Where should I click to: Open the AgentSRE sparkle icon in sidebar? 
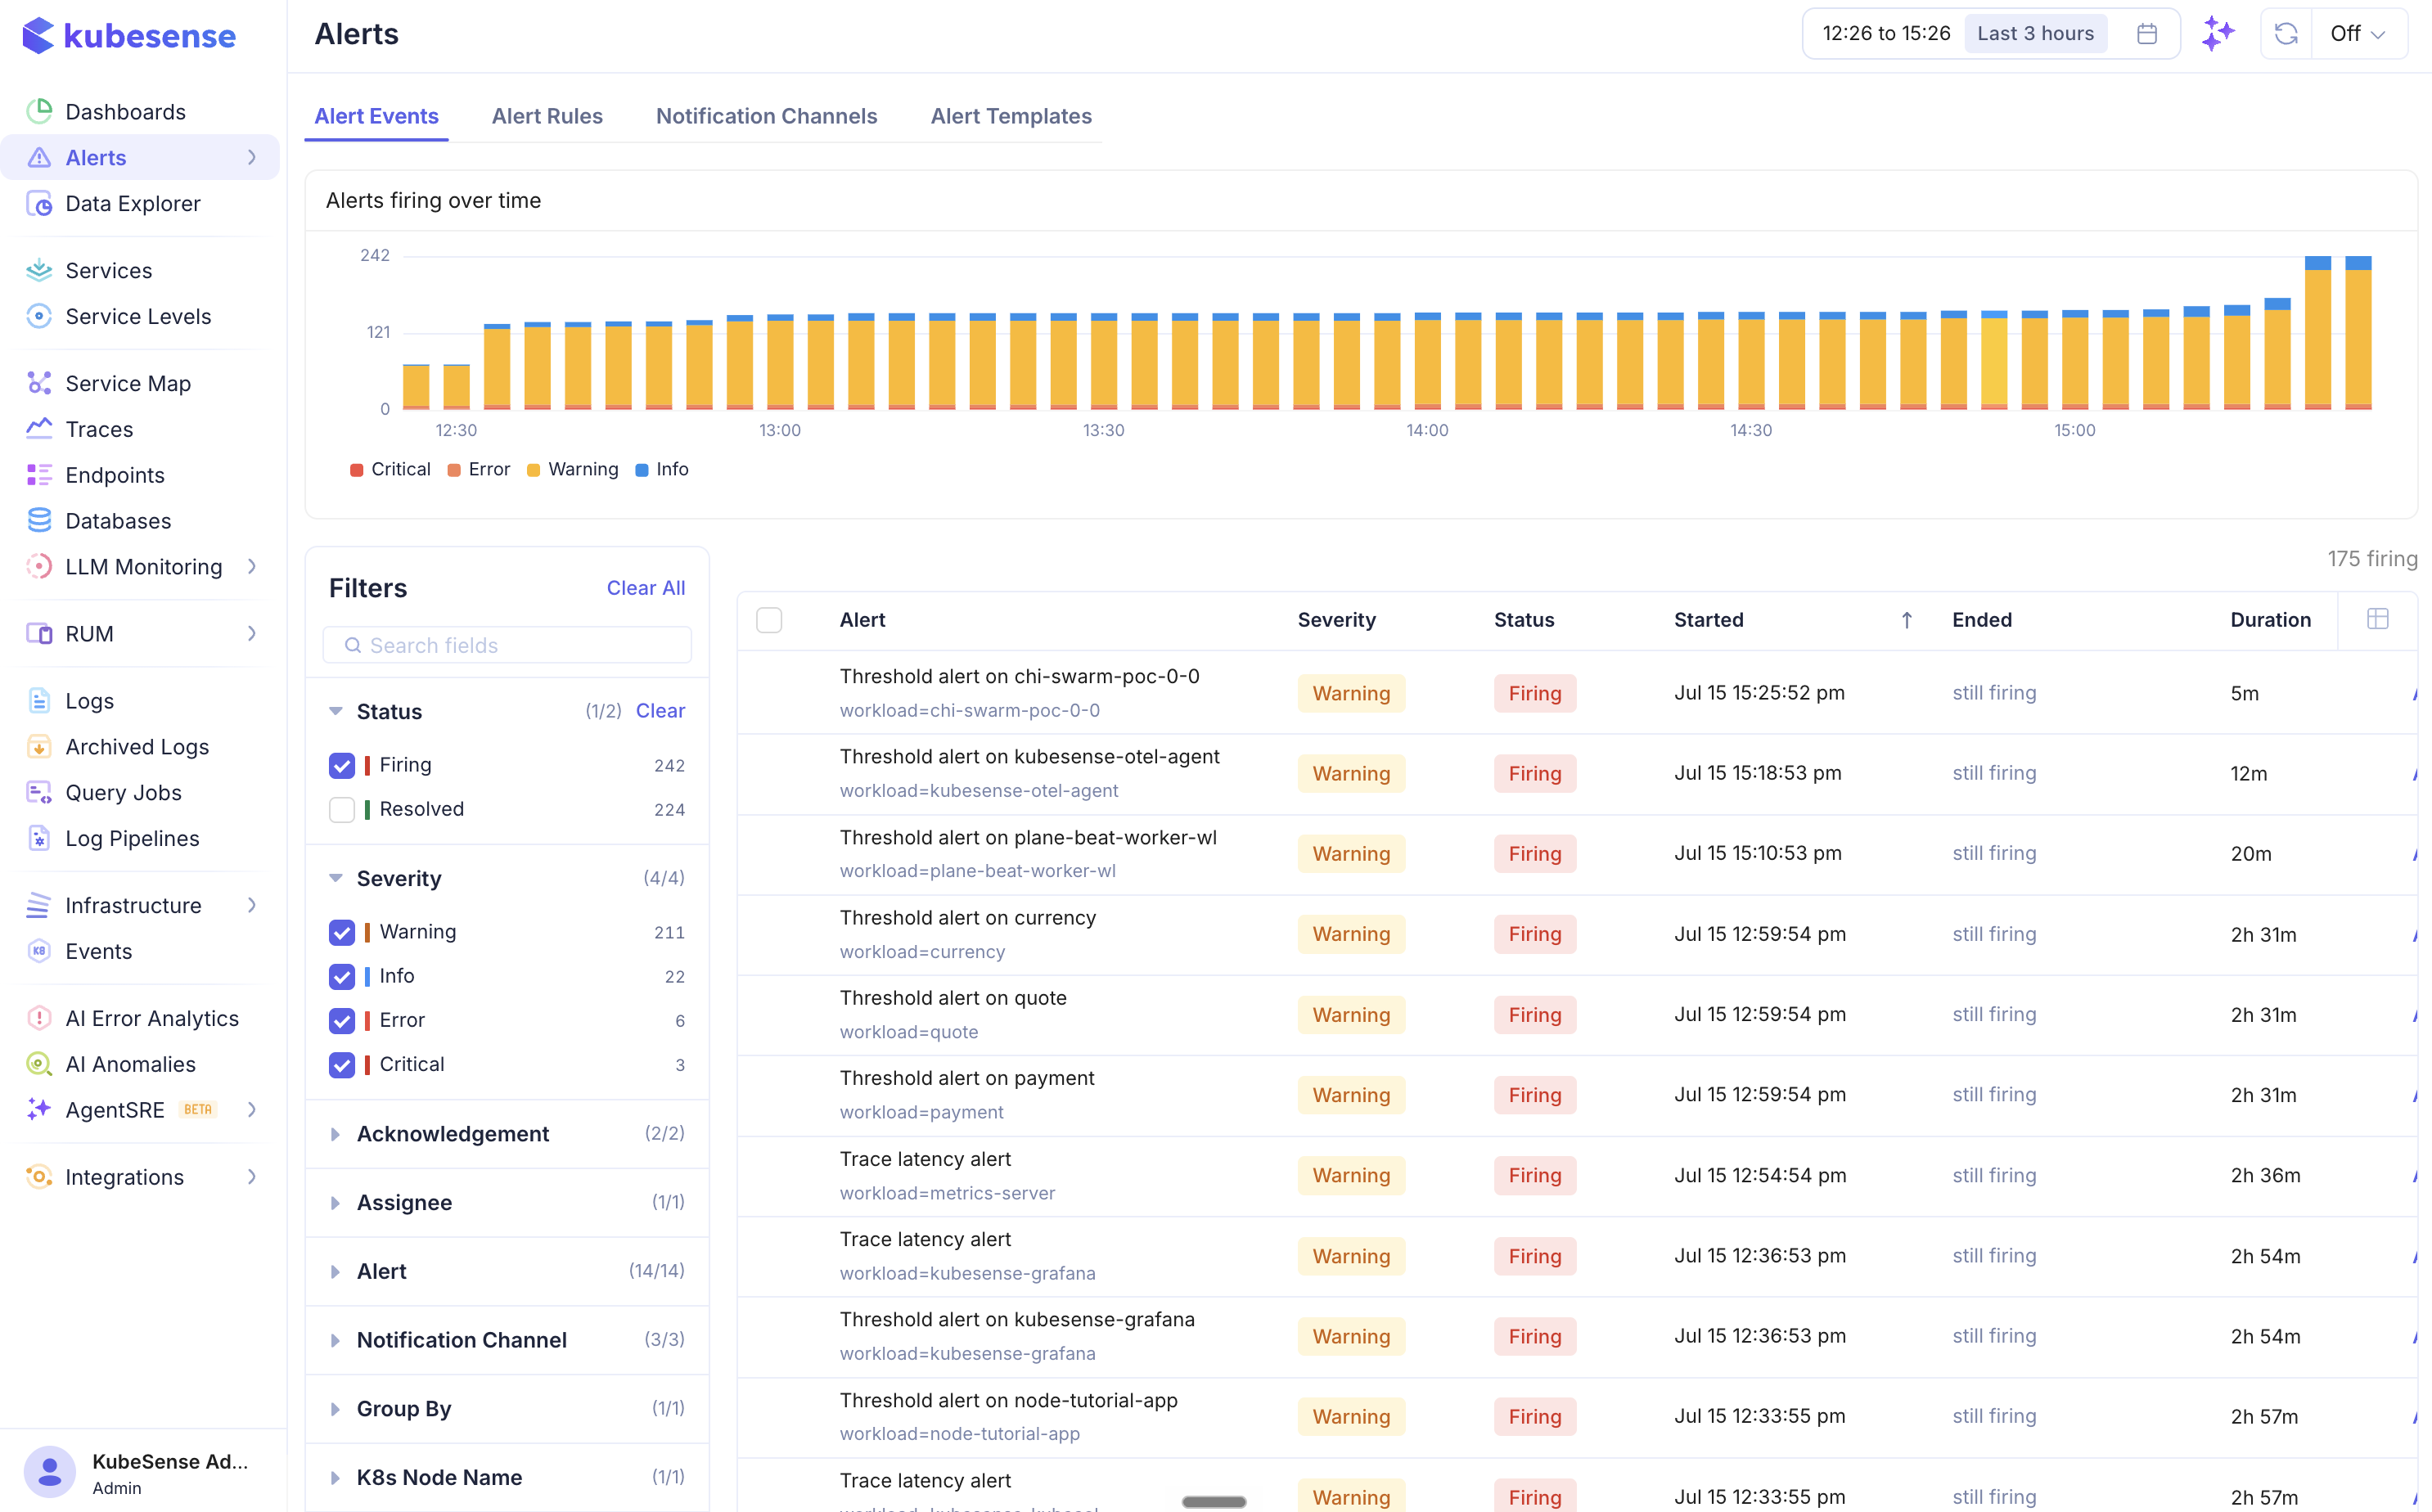tap(39, 1109)
